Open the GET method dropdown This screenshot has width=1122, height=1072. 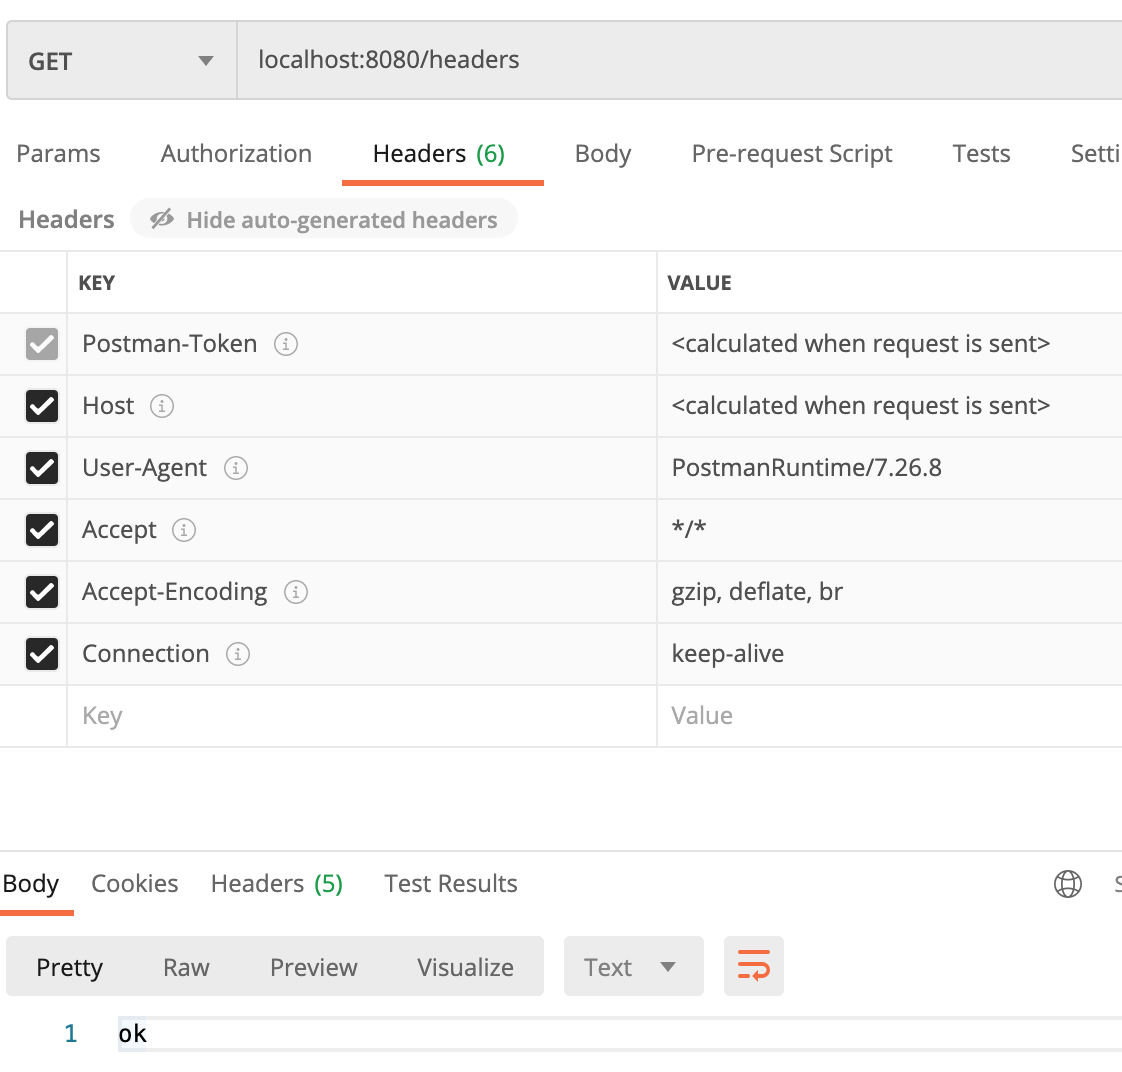click(x=122, y=61)
